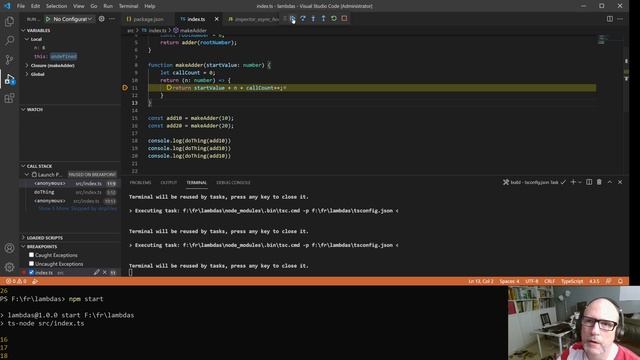The height and width of the screenshot is (360, 640).
Task: Open the Run and Debug view
Action: pos(9,79)
